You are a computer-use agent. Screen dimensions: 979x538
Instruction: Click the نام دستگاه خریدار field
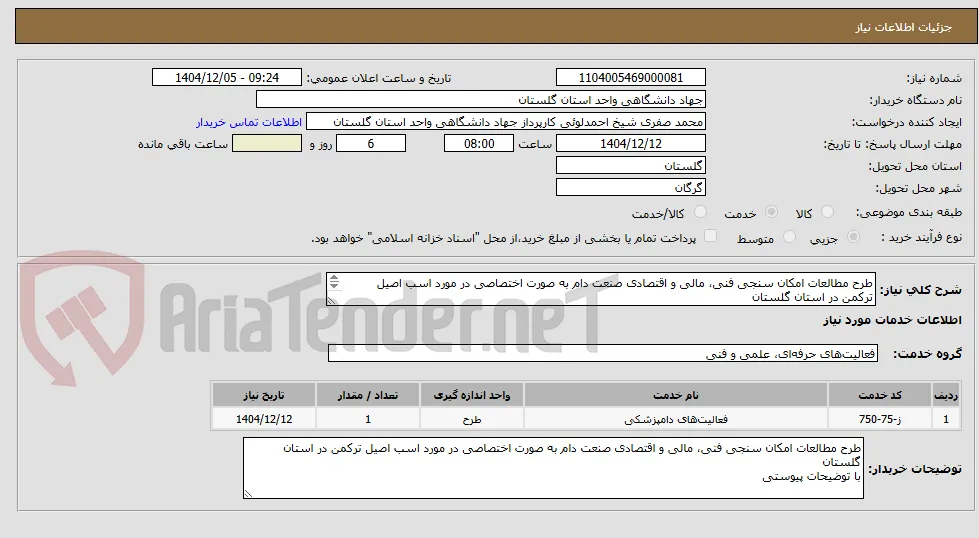coord(481,99)
